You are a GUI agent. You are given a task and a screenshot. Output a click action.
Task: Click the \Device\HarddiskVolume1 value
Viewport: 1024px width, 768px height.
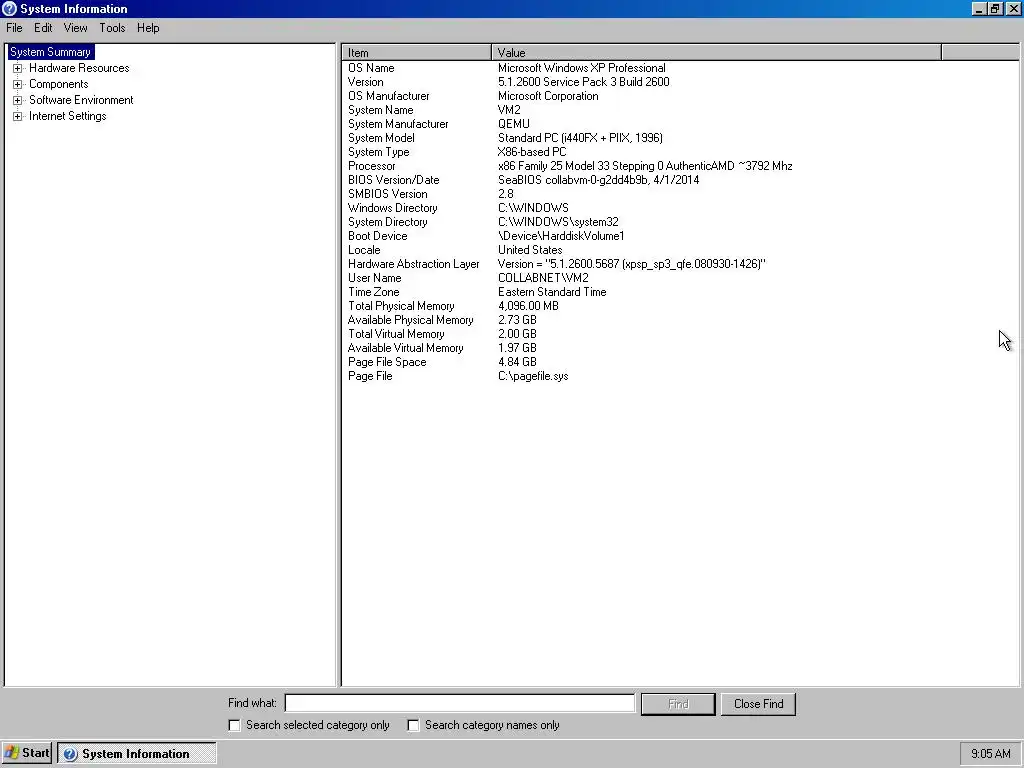click(x=561, y=236)
